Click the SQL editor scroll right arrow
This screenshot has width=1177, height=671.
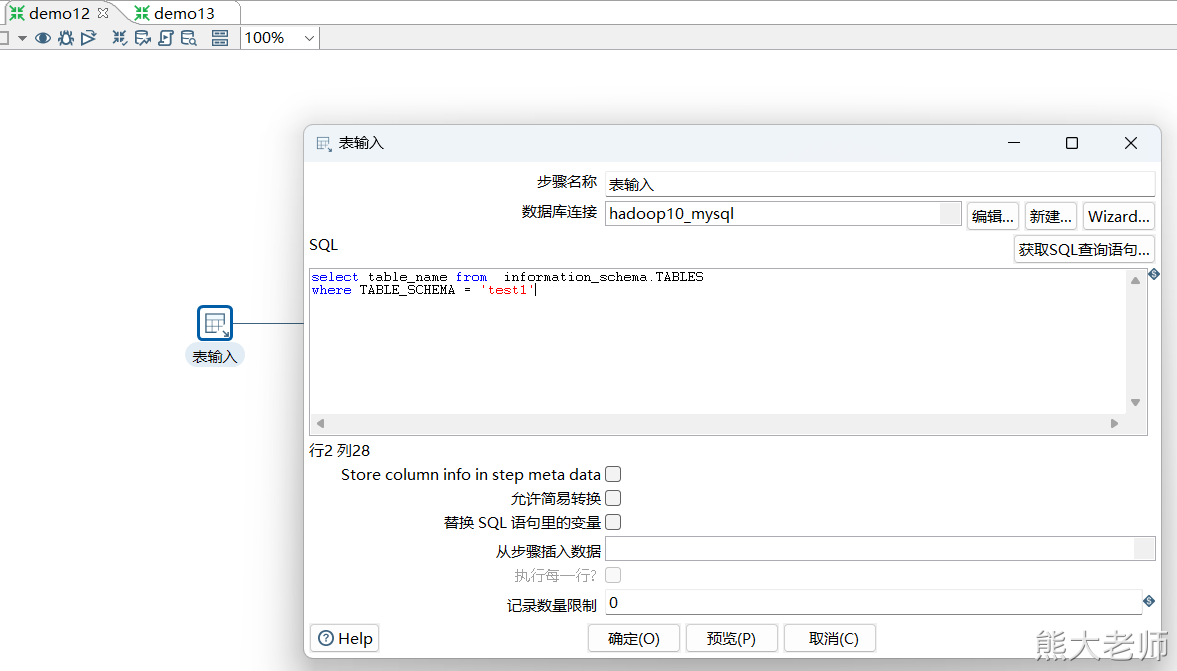(x=1114, y=423)
